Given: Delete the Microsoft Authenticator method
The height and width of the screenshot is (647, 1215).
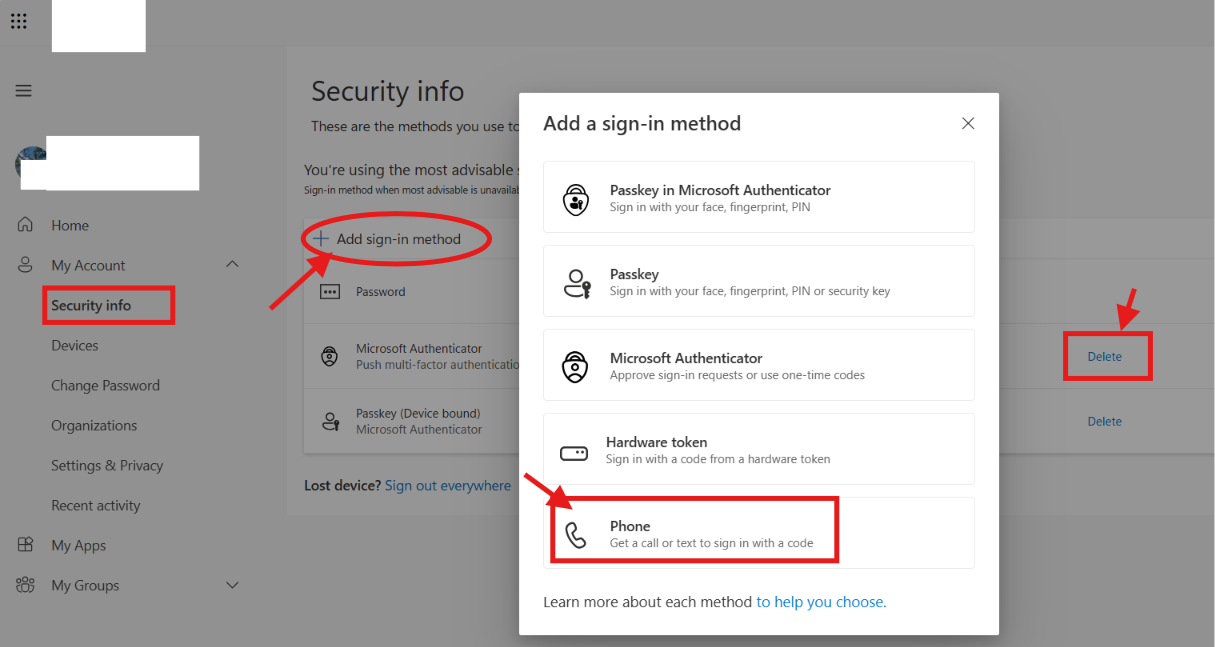Looking at the screenshot, I should click(x=1105, y=357).
